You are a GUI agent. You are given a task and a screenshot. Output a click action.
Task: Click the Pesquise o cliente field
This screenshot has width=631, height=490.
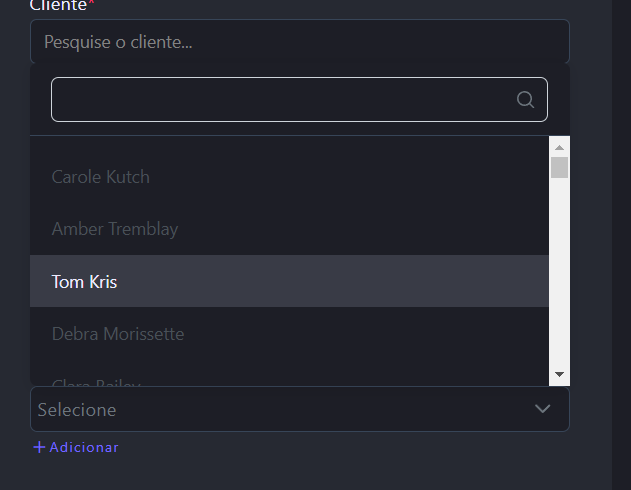click(299, 42)
